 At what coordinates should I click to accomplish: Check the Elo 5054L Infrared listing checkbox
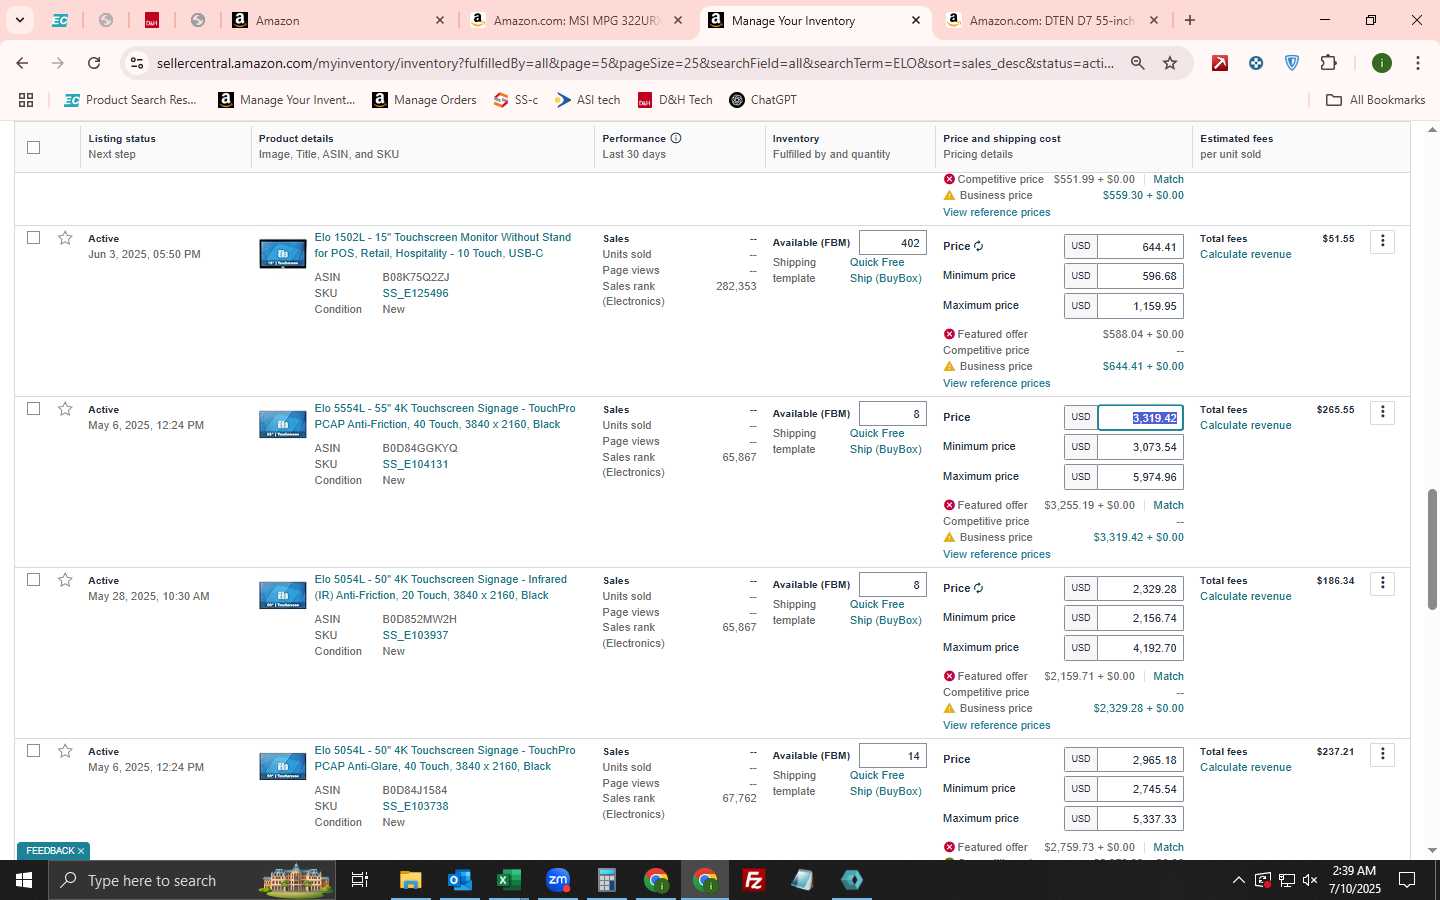33,580
